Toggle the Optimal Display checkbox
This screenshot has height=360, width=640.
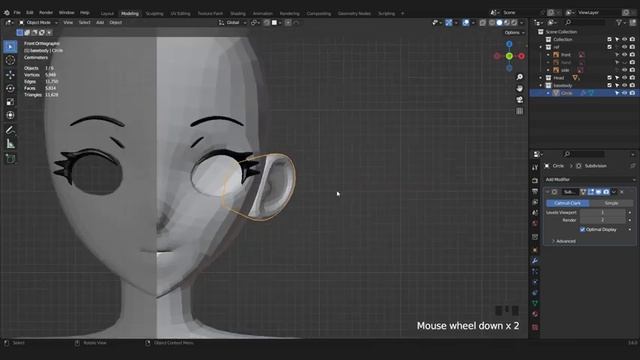point(582,230)
